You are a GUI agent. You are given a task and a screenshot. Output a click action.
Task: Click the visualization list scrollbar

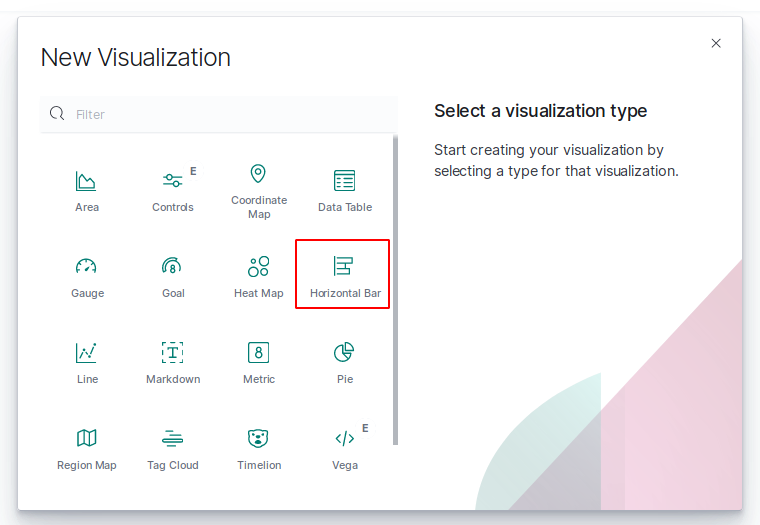pyautogui.click(x=396, y=290)
